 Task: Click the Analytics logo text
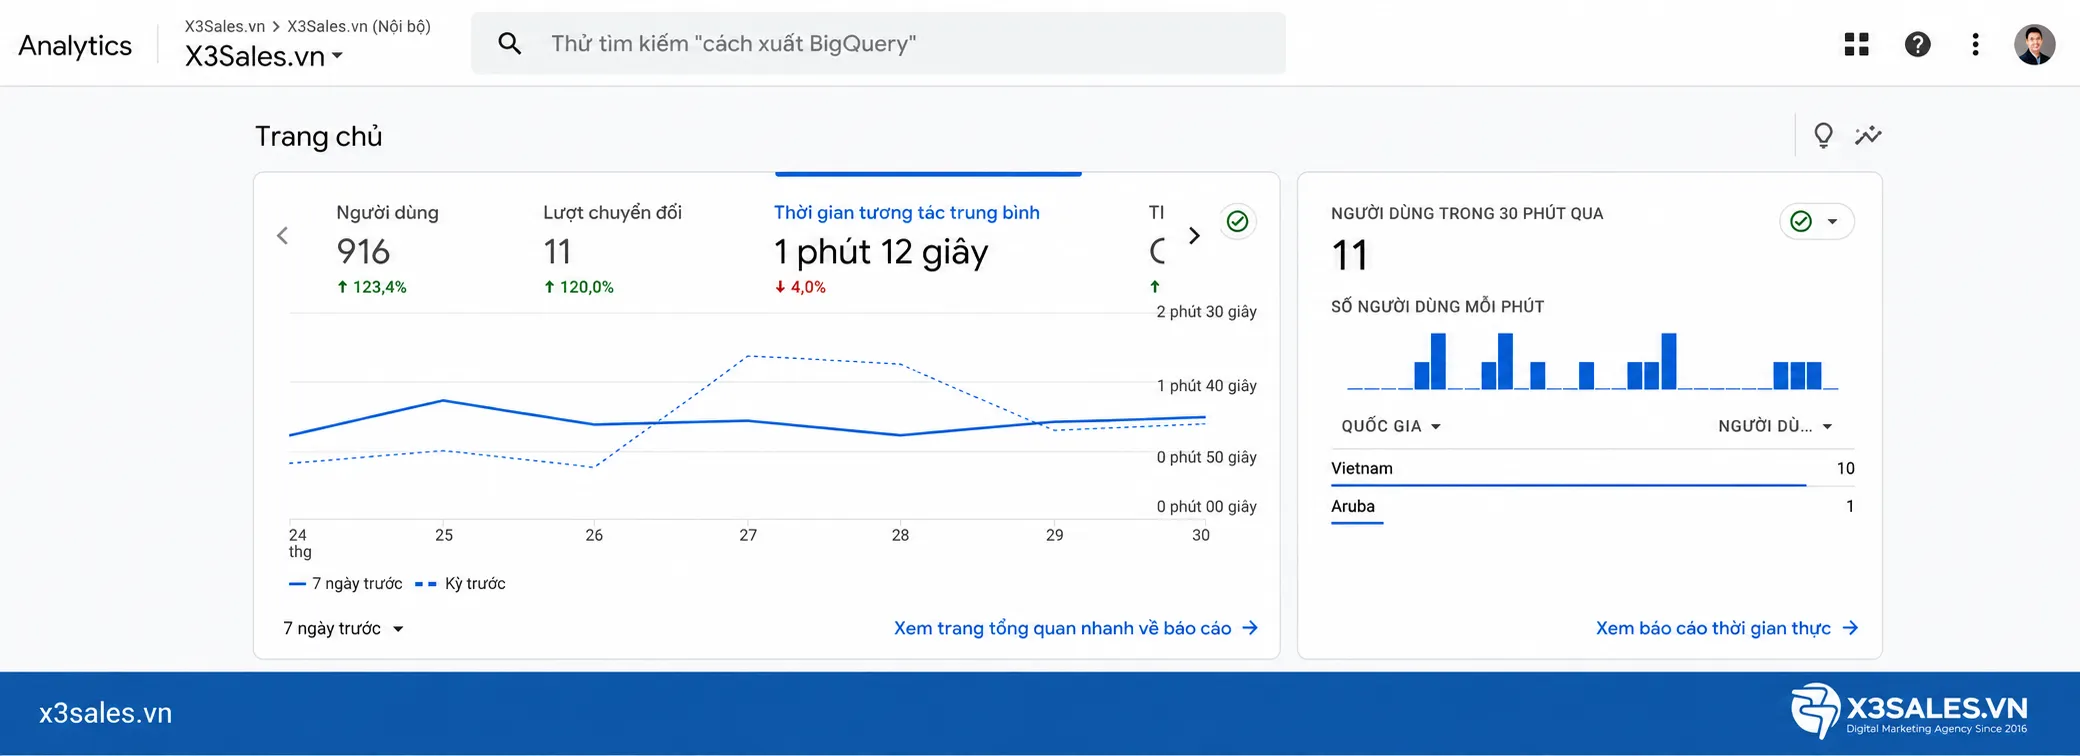pyautogui.click(x=75, y=46)
